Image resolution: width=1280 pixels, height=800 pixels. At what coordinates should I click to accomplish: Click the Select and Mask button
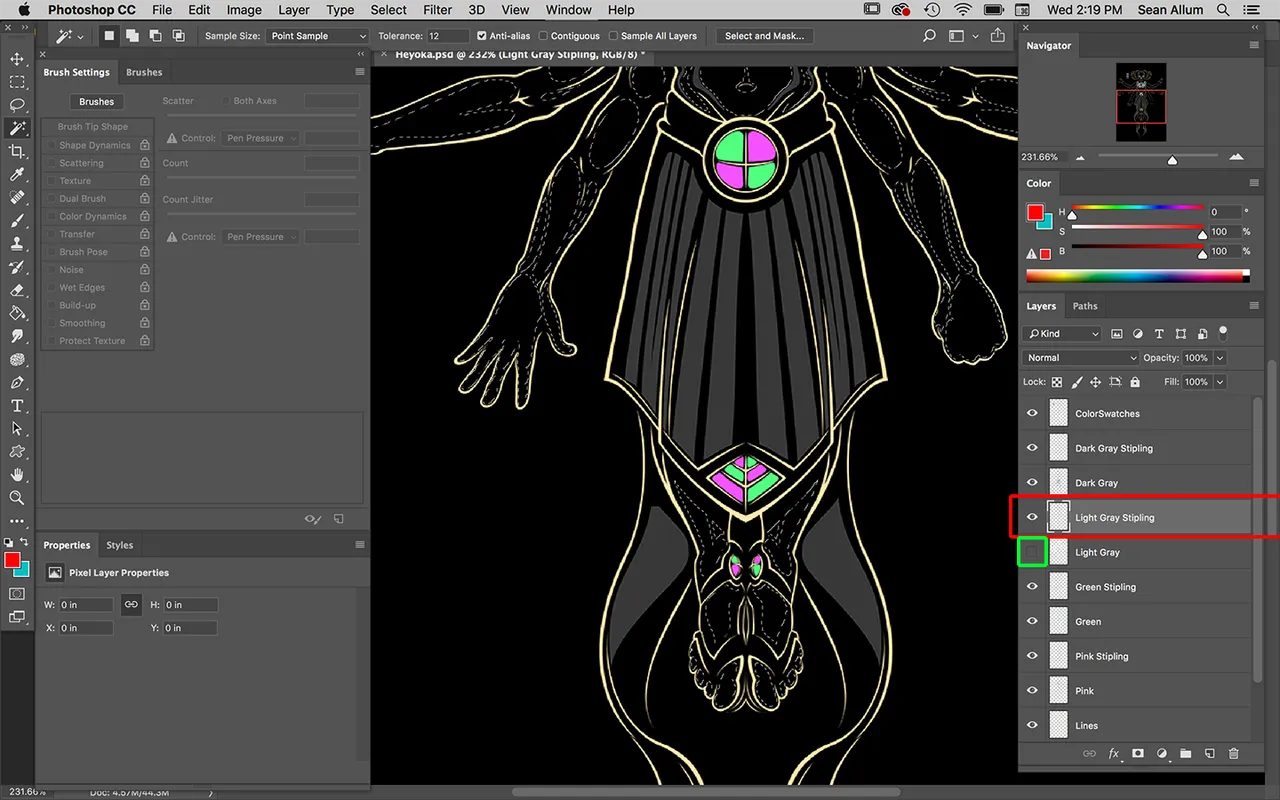click(x=765, y=36)
